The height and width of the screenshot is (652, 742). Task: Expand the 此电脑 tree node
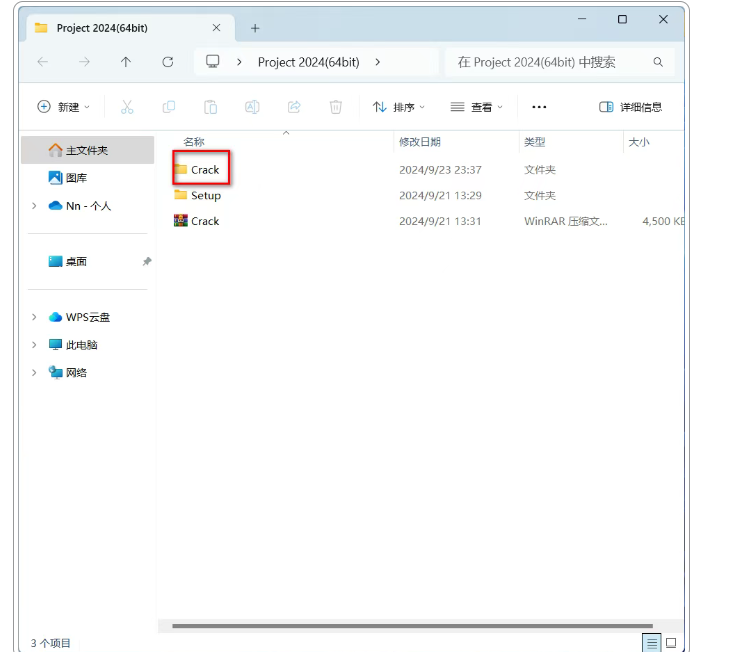coord(34,345)
